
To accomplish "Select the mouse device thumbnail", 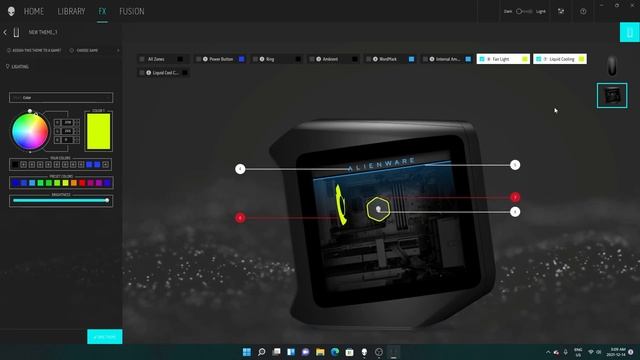I will tap(612, 65).
